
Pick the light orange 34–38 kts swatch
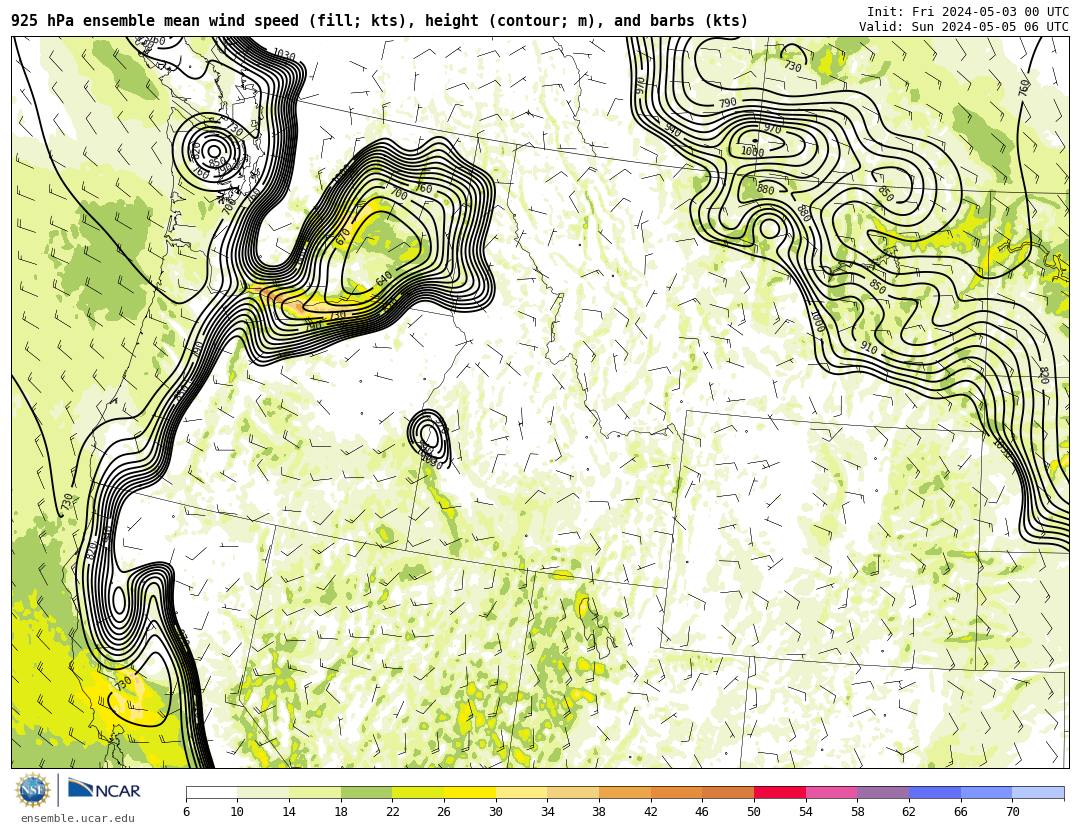click(x=573, y=792)
